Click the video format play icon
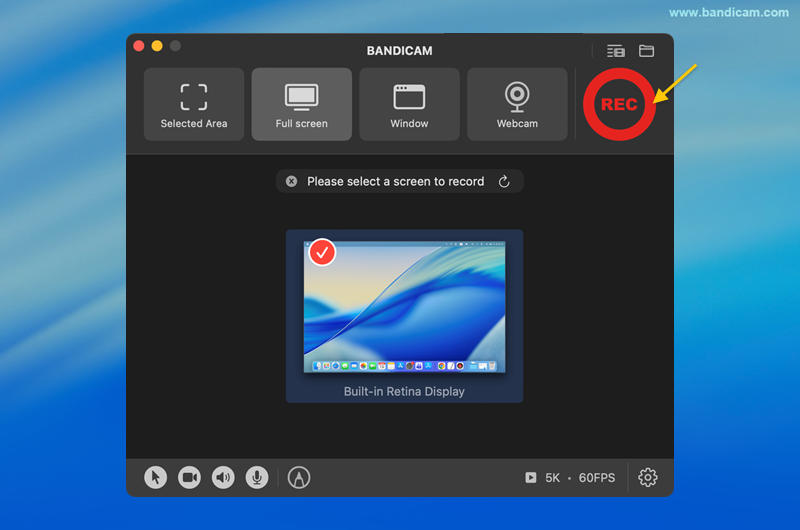 [x=530, y=478]
